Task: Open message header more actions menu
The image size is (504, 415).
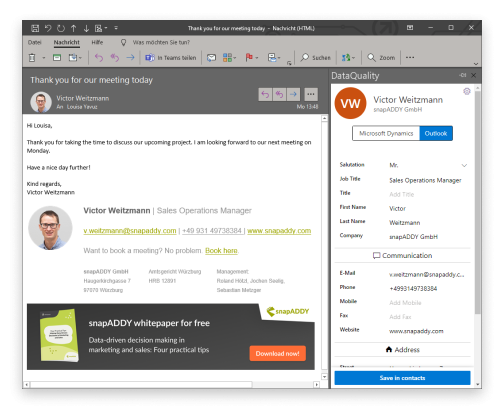Action: tap(311, 94)
